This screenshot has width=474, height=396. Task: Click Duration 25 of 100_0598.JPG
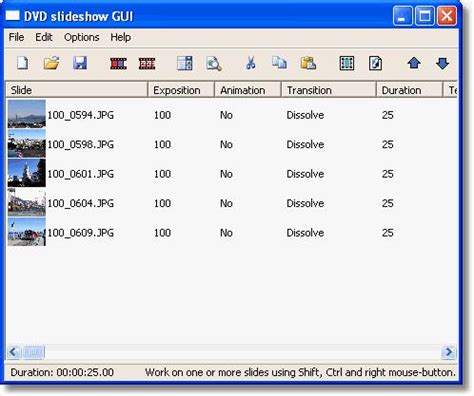(x=388, y=144)
